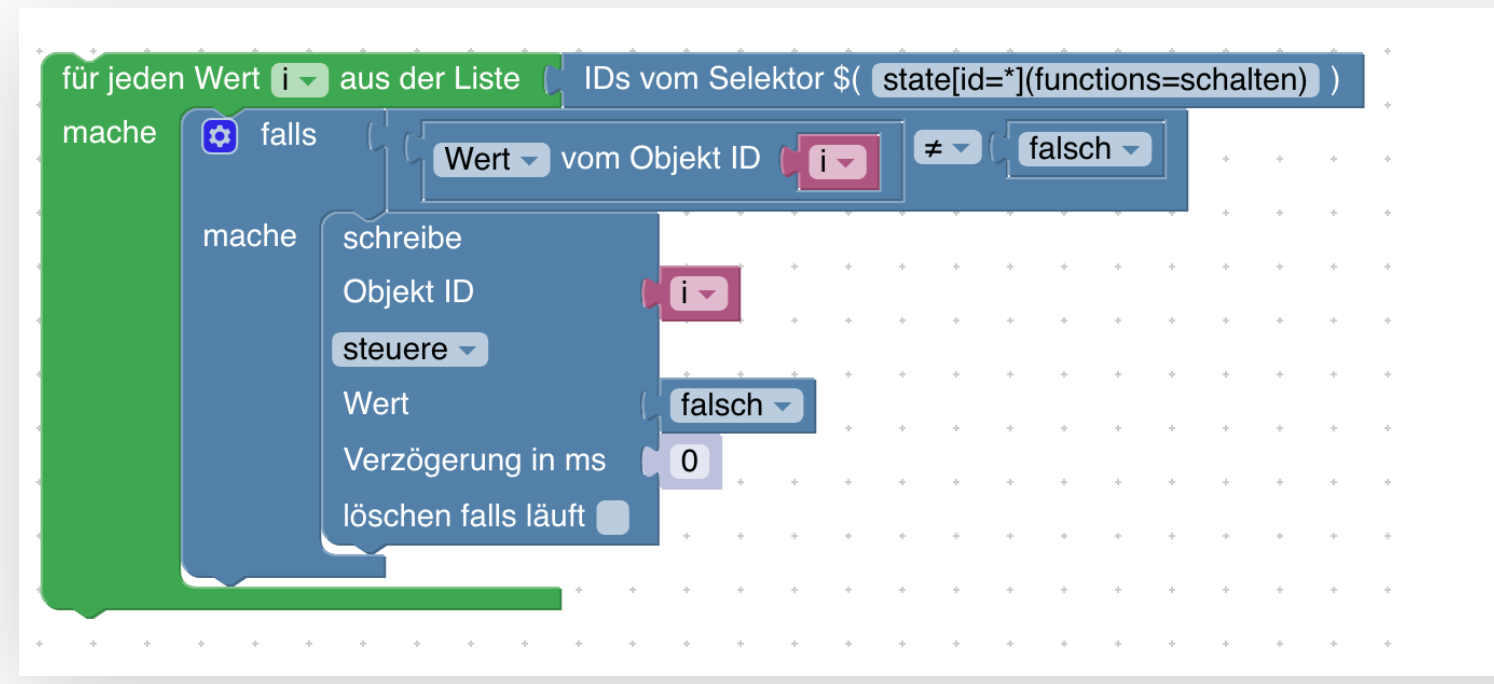Open the 'Wert' attribute dropdown
The height and width of the screenshot is (684, 1494).
pyautogui.click(x=491, y=160)
